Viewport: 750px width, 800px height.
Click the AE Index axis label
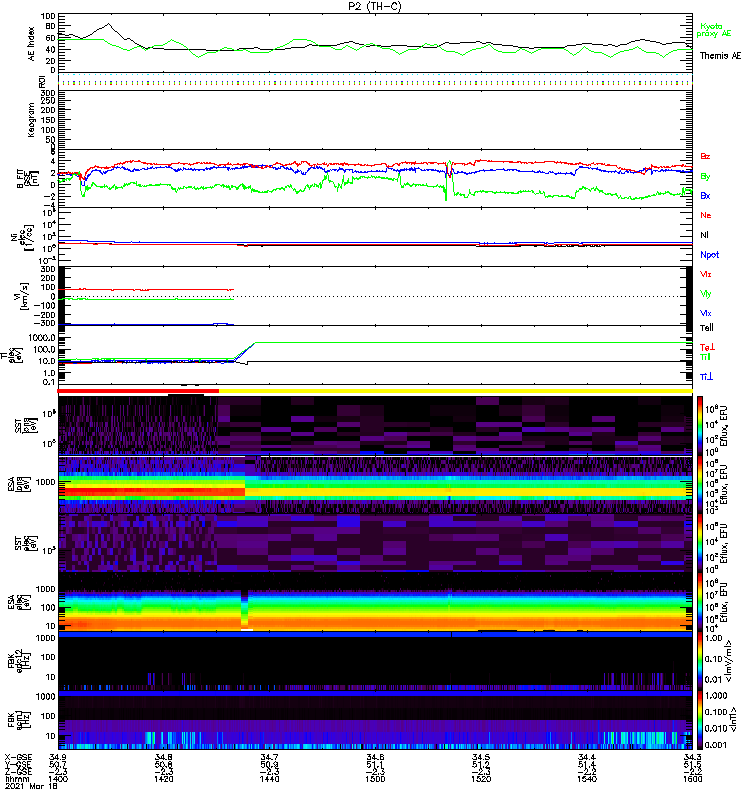pos(31,41)
